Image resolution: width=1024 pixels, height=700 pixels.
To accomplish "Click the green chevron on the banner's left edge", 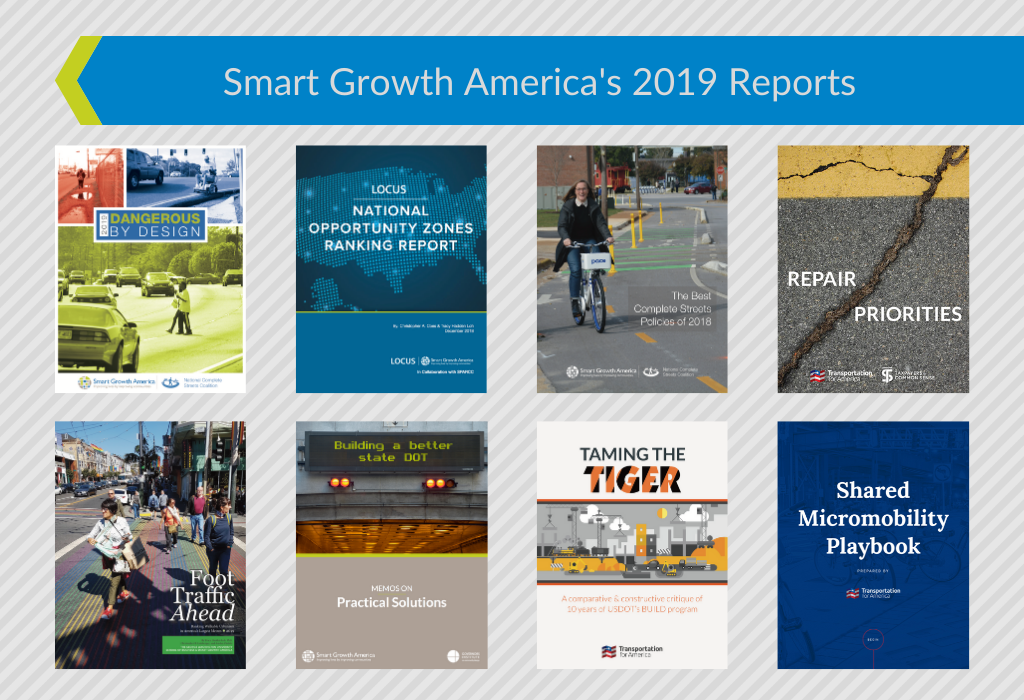I will coord(76,80).
